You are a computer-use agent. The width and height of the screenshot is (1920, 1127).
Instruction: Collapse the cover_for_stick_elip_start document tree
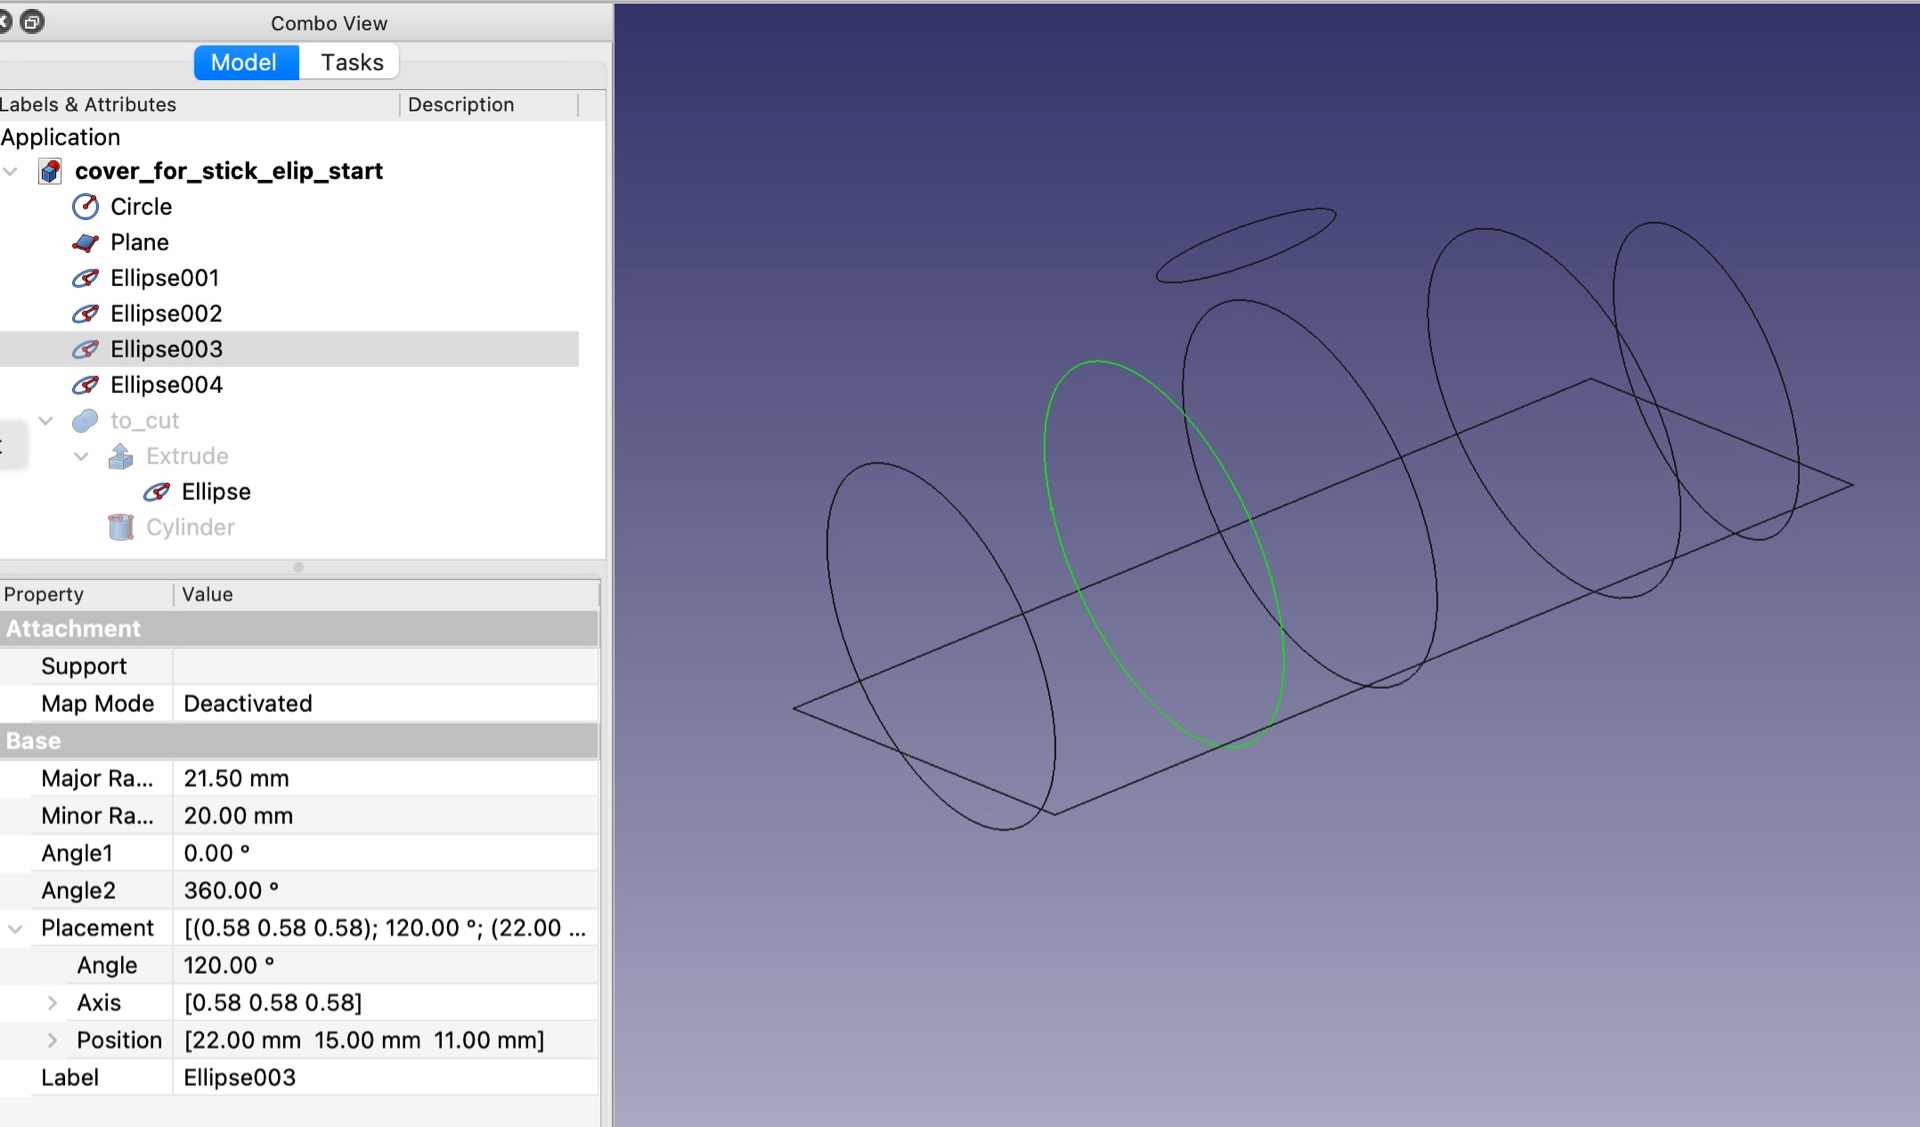click(x=11, y=171)
